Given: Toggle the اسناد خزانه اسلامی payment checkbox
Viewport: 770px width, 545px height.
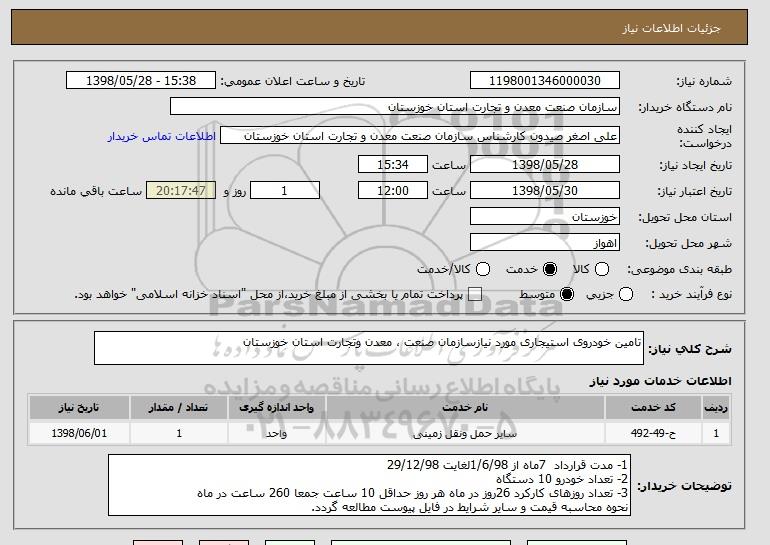Looking at the screenshot, I should click(475, 294).
